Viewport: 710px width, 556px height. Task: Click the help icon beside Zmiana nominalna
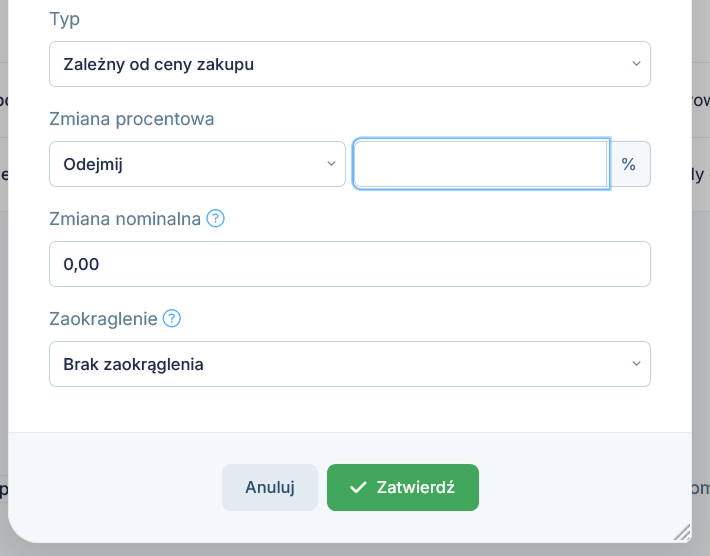pos(216,219)
